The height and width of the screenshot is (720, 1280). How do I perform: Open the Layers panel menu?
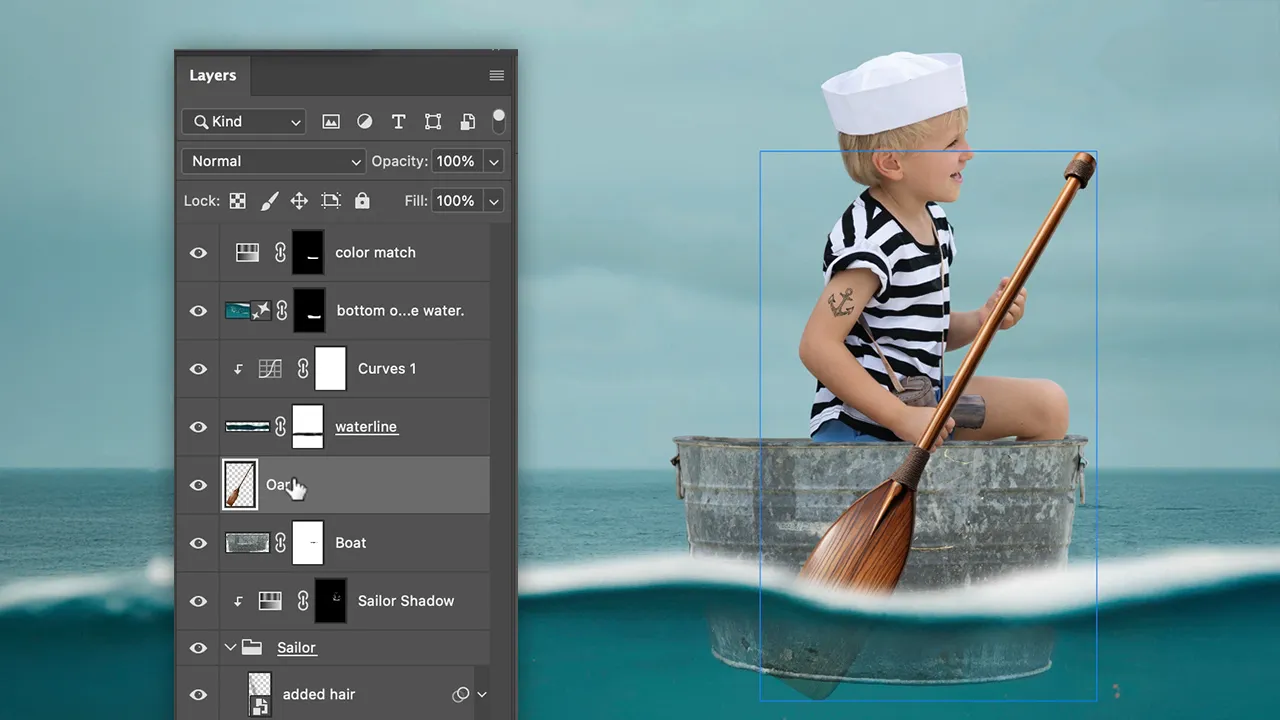click(497, 76)
